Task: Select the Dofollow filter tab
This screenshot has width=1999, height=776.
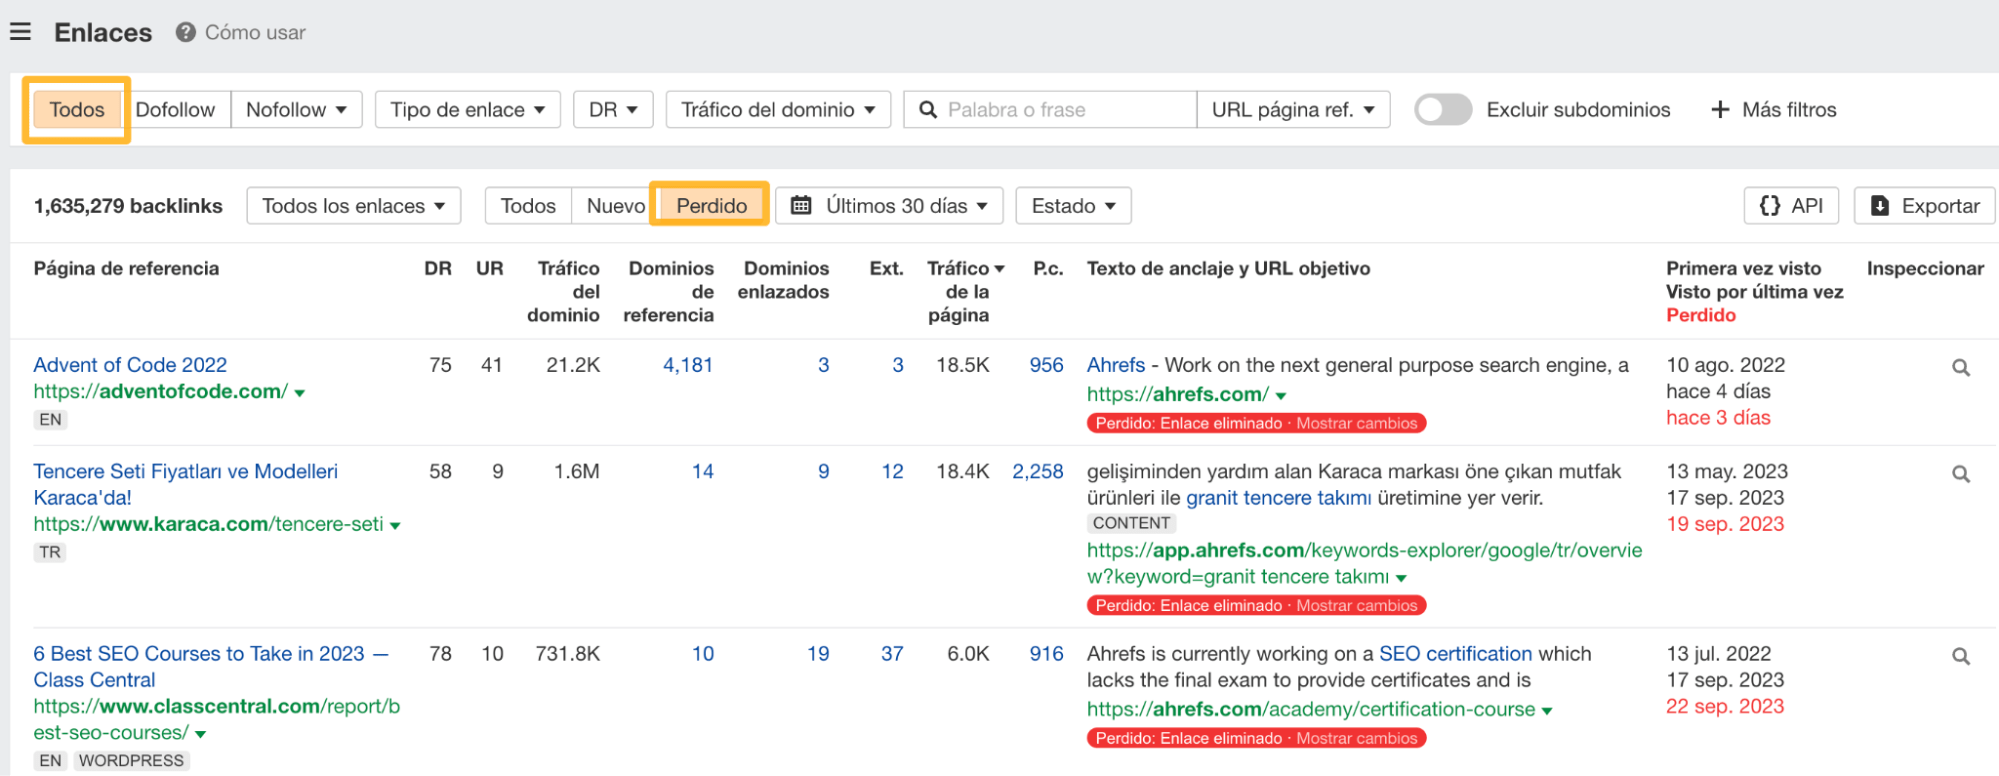Action: click(175, 109)
